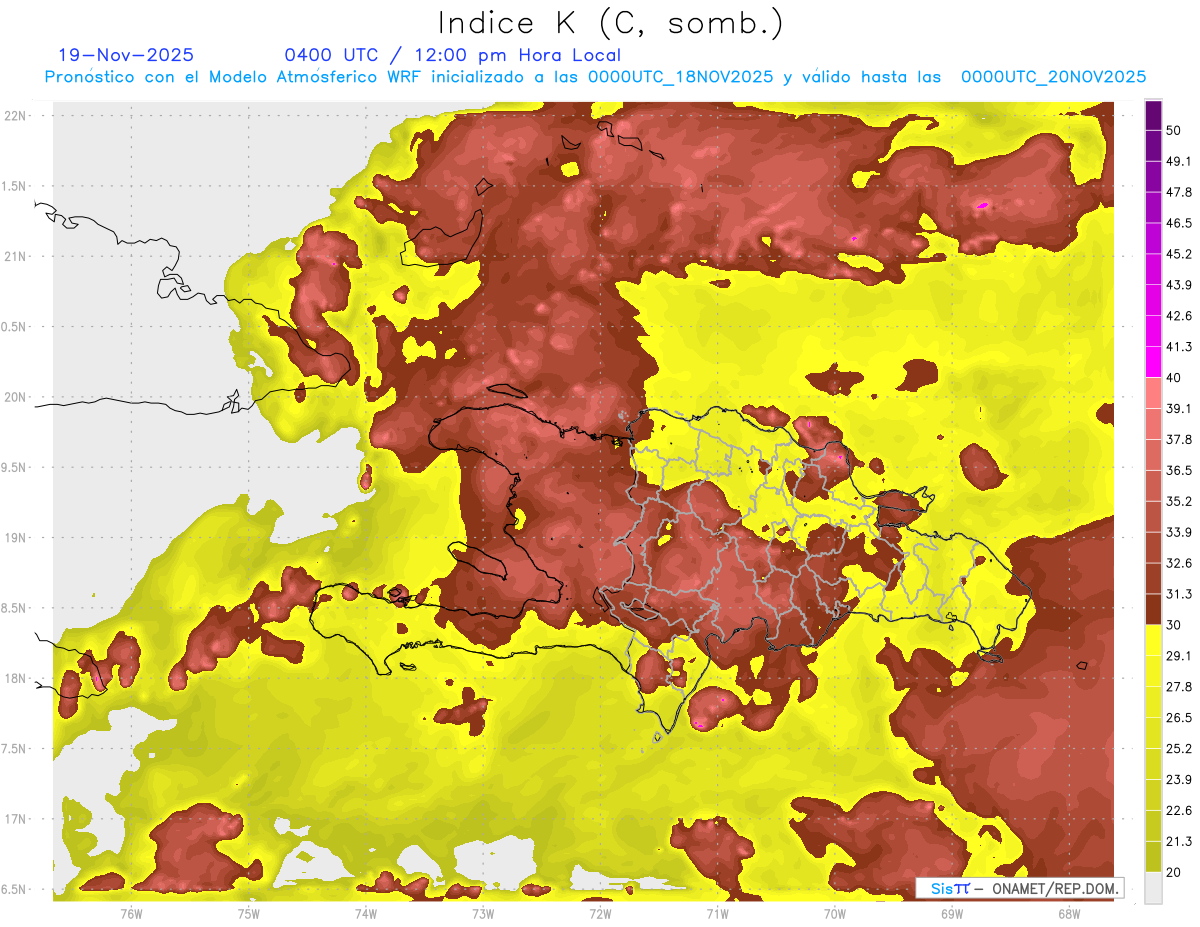Click the colorbar value "25.2"

(1179, 749)
